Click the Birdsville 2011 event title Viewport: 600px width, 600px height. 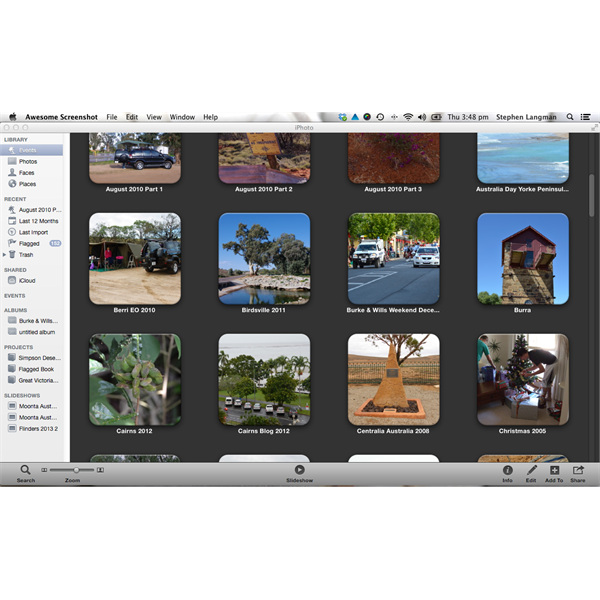pos(263,310)
